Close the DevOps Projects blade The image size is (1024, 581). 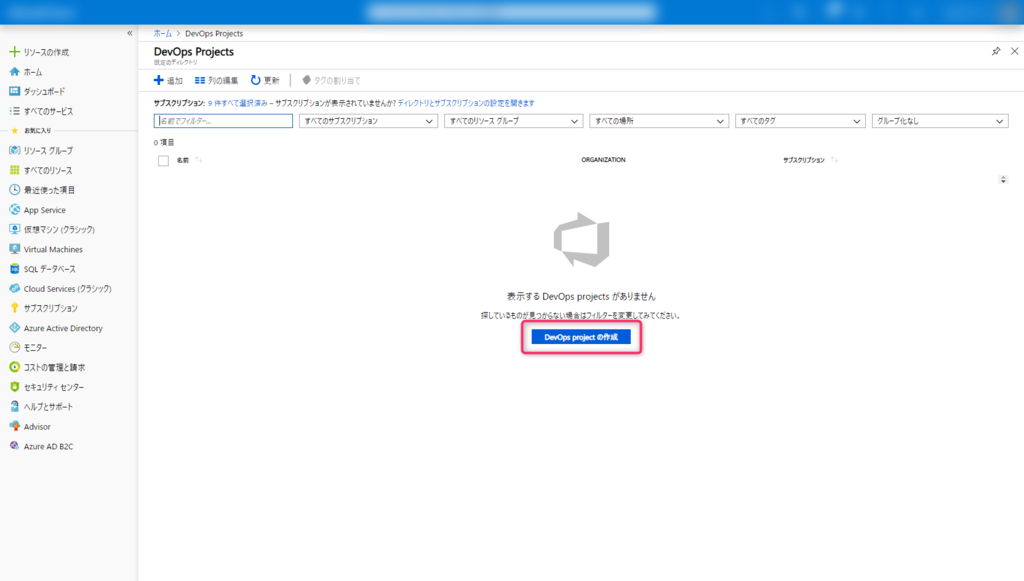(1014, 51)
